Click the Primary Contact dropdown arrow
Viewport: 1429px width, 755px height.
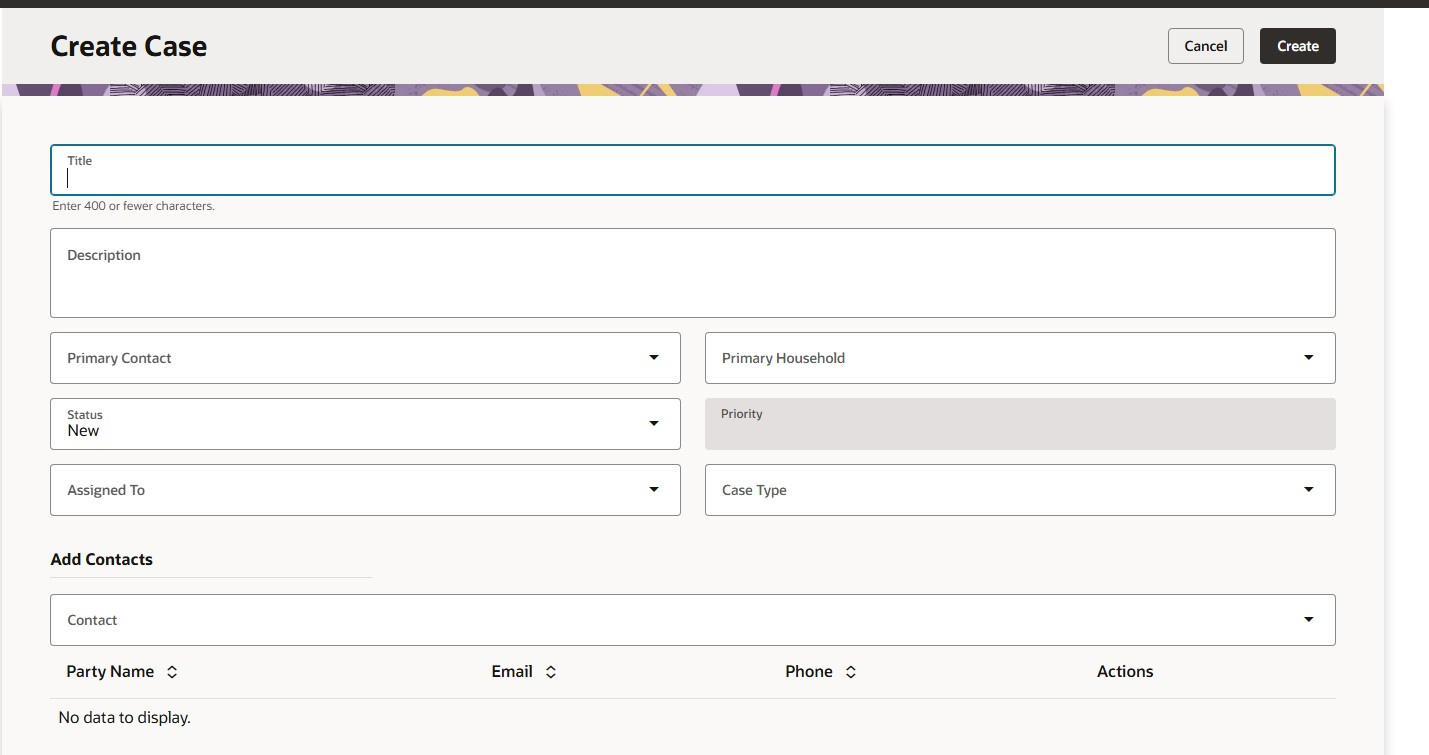654,357
